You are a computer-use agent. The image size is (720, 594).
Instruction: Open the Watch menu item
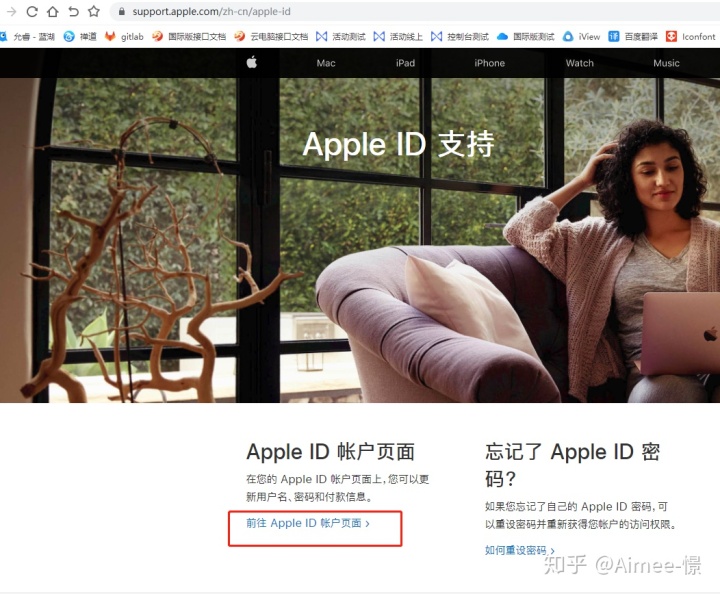click(x=579, y=63)
